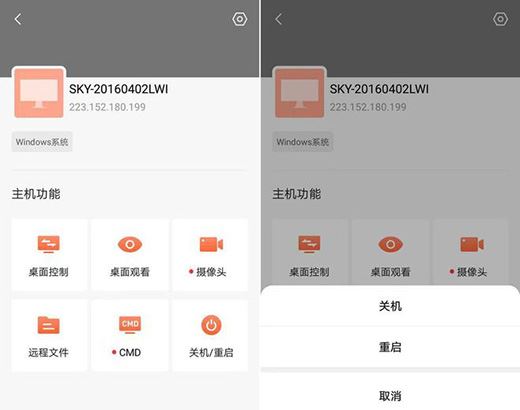
Task: Open 摄像头 camera in the left panel
Action: [x=210, y=255]
